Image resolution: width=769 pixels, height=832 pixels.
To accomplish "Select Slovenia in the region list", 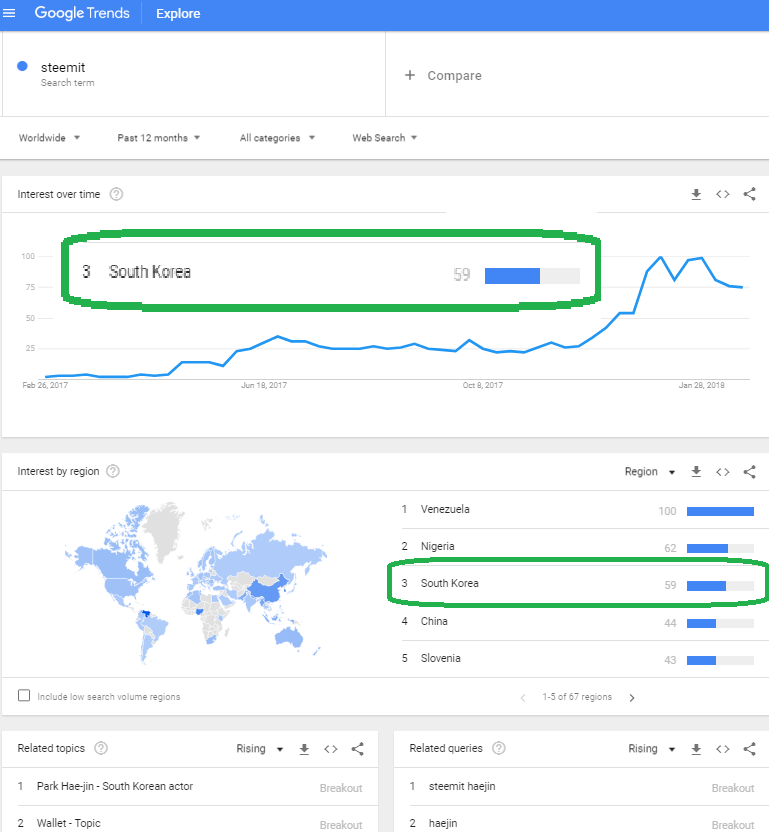I will 577,659.
